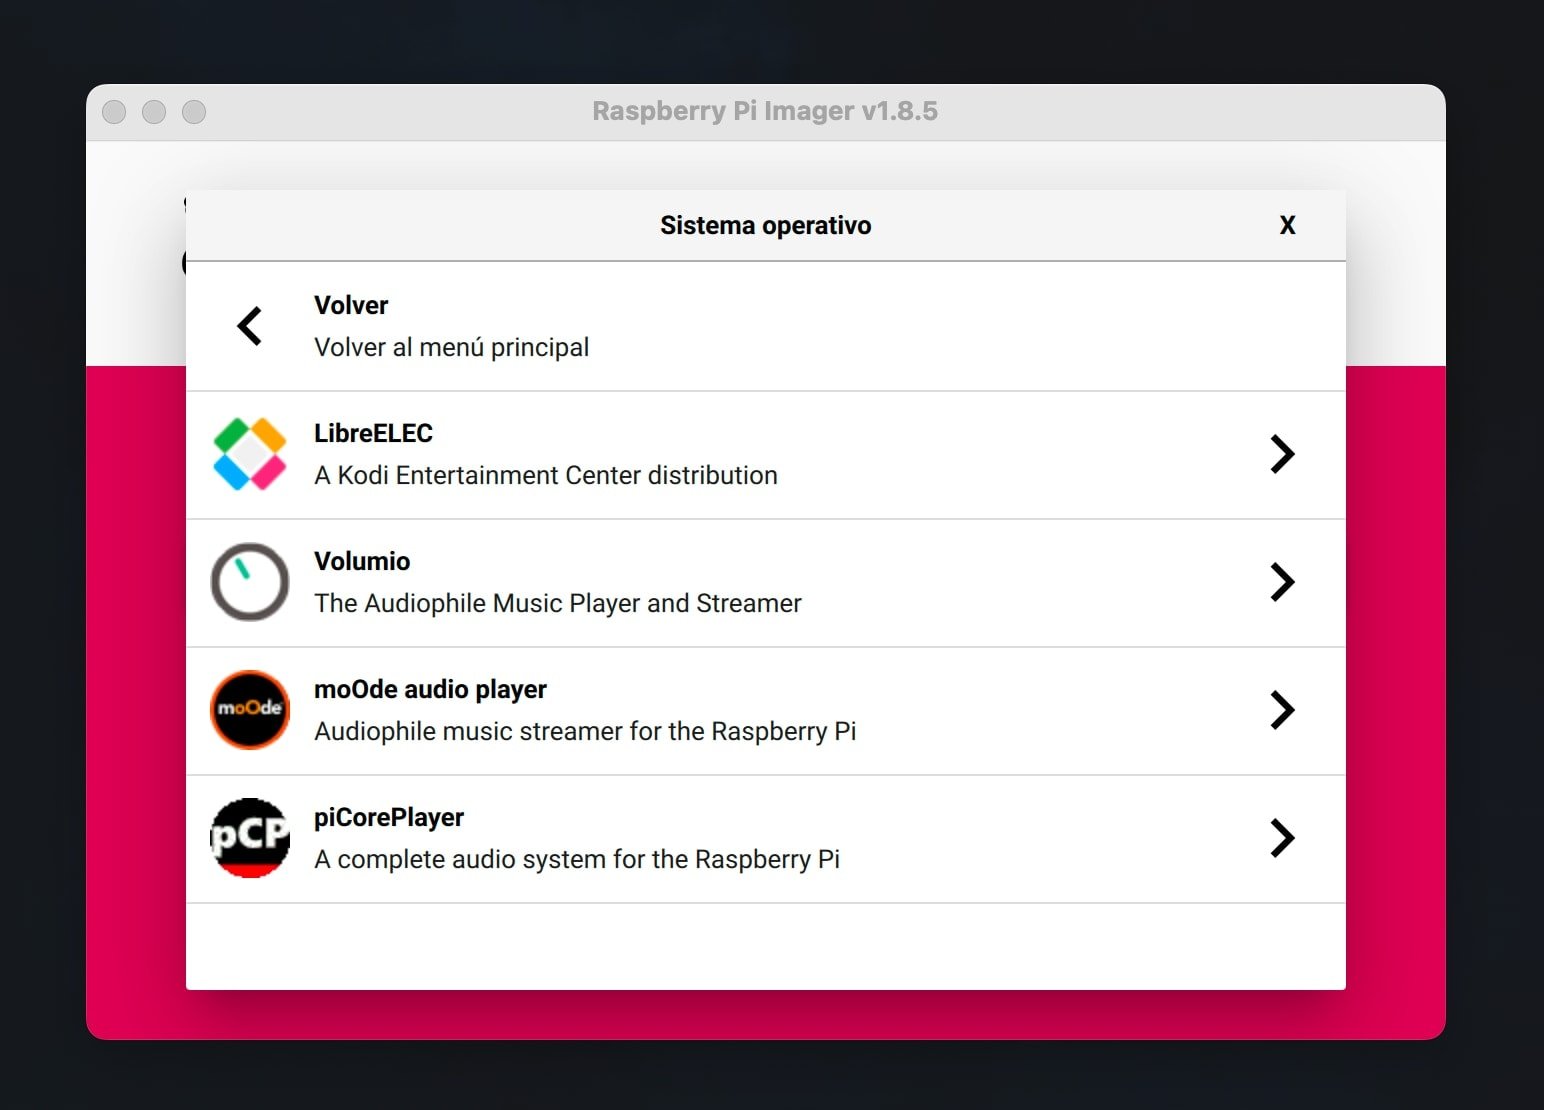Click the Volumio dial logo icon
1544x1110 pixels.
pyautogui.click(x=250, y=582)
